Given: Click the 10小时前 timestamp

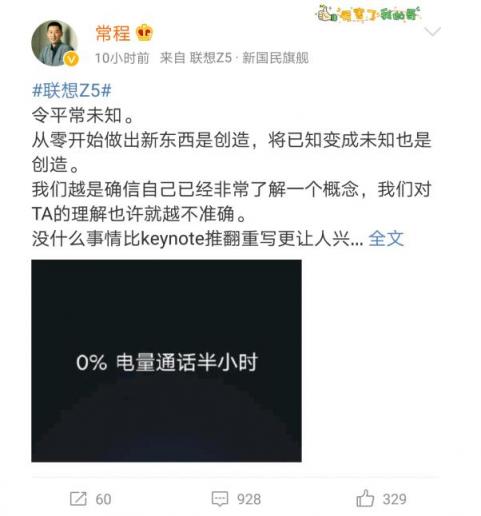Looking at the screenshot, I should [x=122, y=58].
